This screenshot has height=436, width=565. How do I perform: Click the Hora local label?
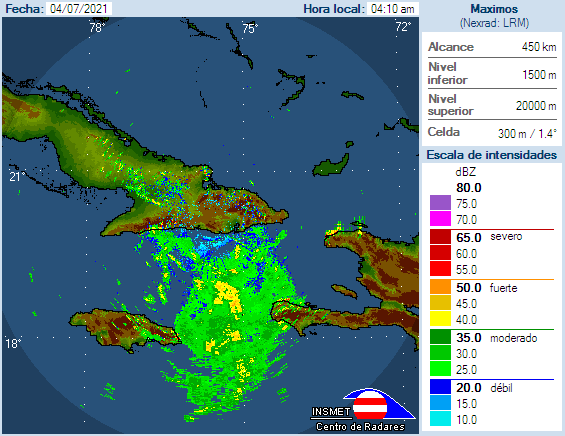tap(334, 9)
